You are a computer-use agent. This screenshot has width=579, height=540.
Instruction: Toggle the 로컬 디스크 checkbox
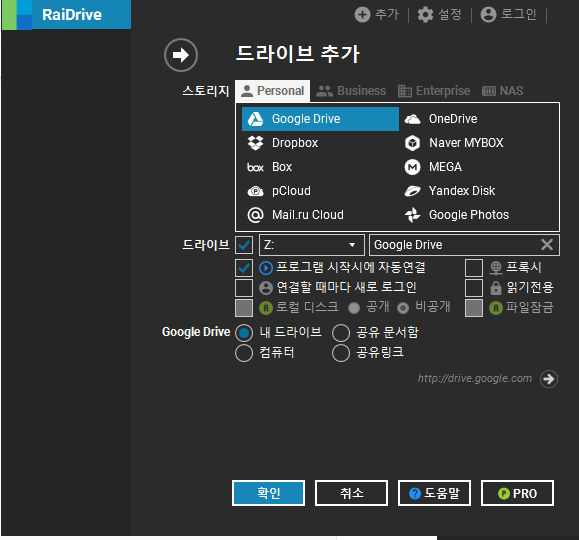244,308
